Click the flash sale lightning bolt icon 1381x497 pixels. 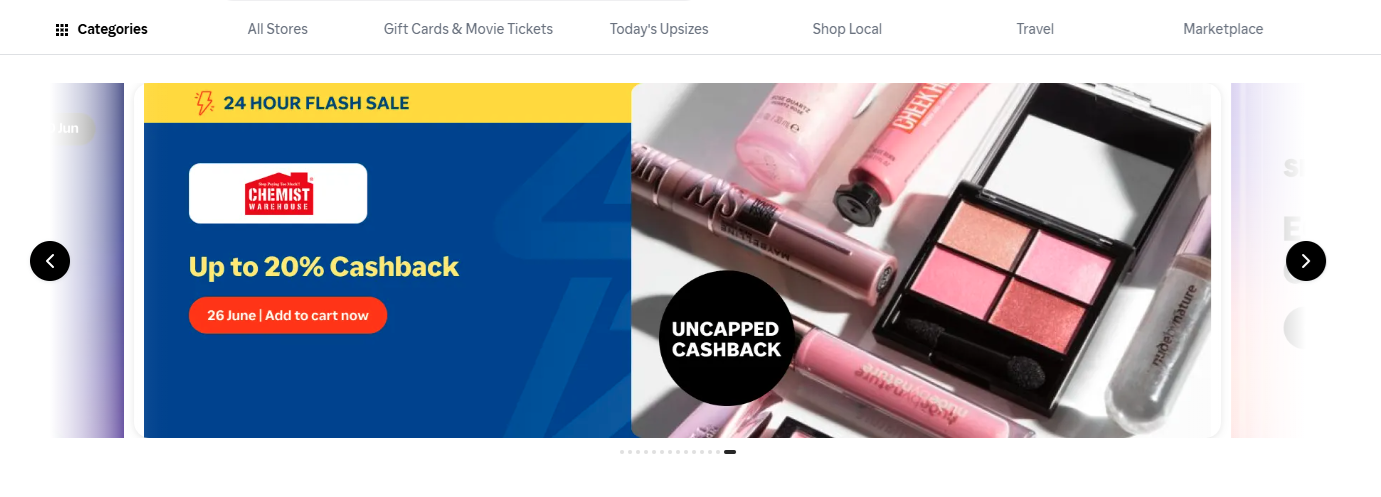pos(204,103)
